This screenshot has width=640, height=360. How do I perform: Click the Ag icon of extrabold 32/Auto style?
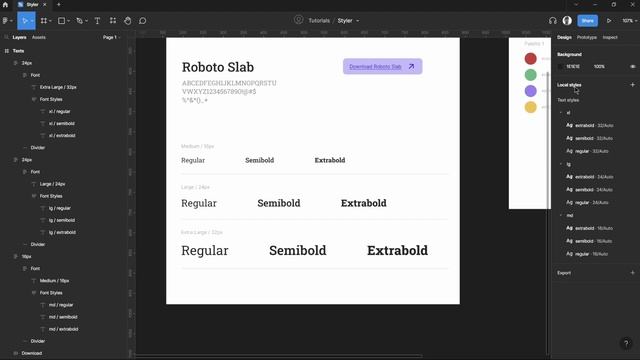[x=569, y=125]
